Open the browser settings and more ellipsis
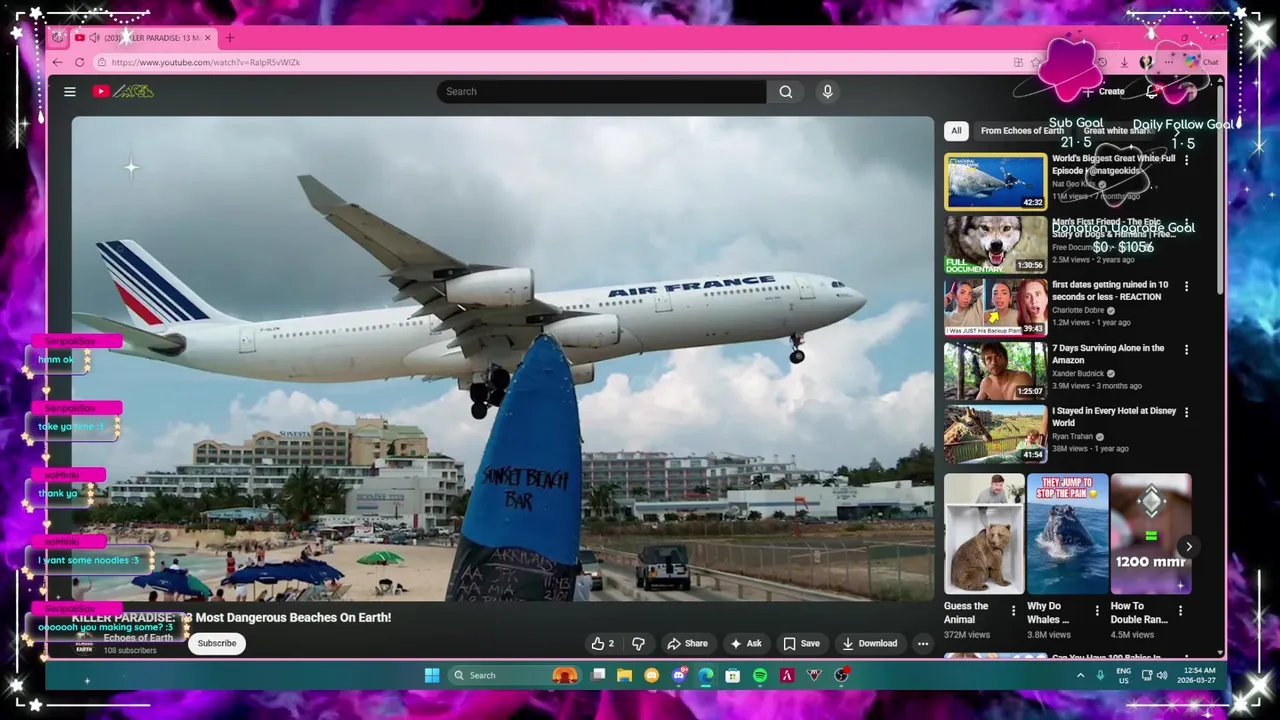Viewport: 1280px width, 720px height. tap(1168, 62)
